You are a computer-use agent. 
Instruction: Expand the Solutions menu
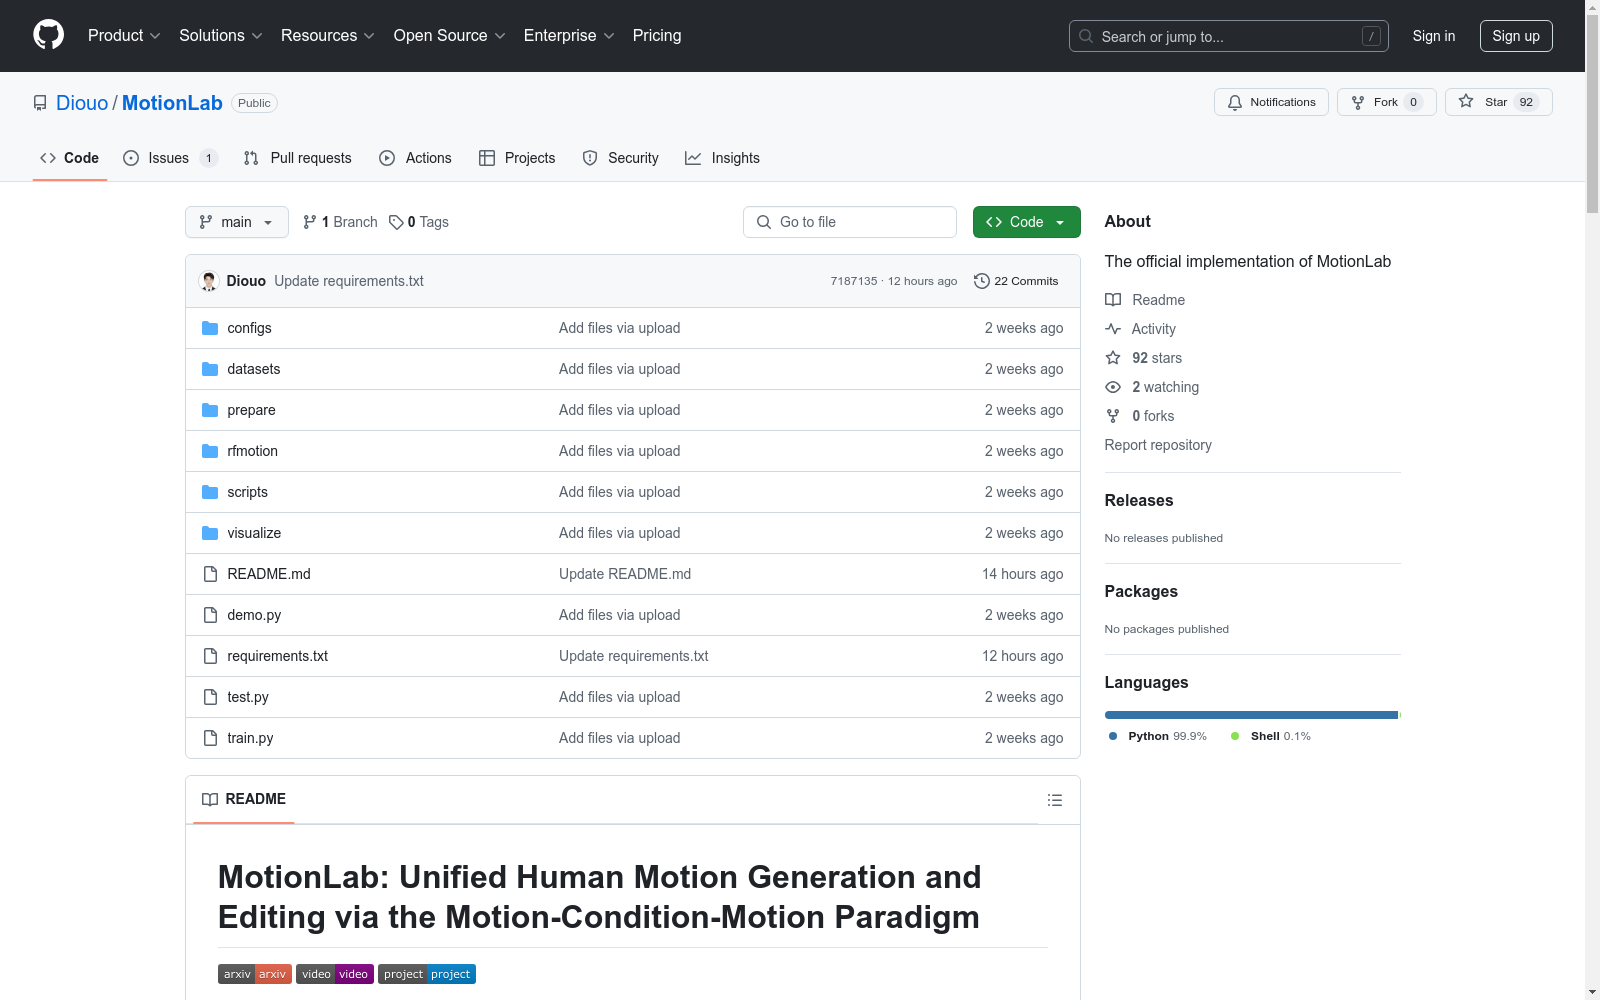(x=221, y=36)
